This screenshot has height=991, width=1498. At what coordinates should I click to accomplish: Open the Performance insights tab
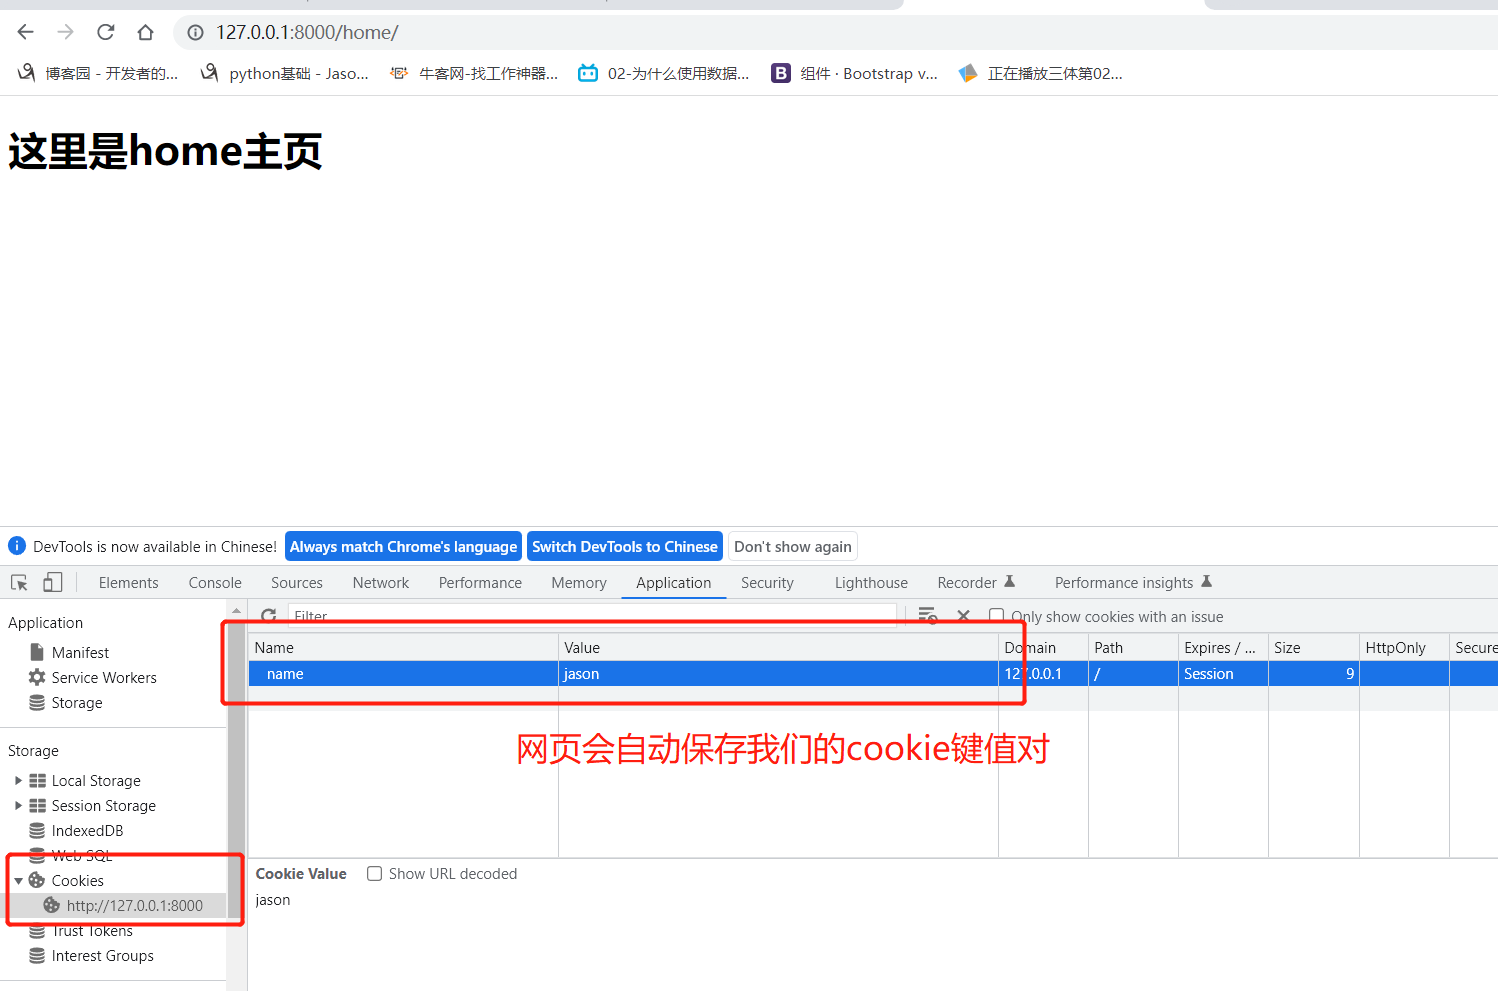click(x=1133, y=582)
